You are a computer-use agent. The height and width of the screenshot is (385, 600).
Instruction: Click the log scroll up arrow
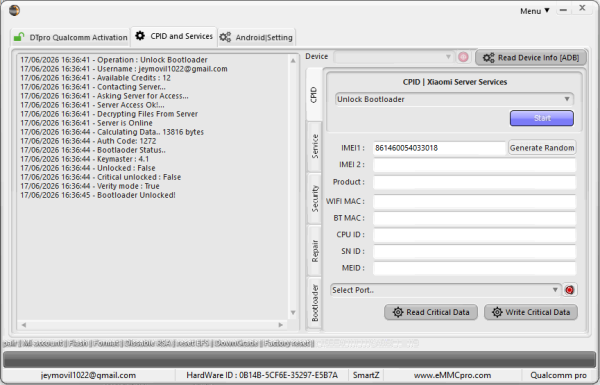(293, 60)
